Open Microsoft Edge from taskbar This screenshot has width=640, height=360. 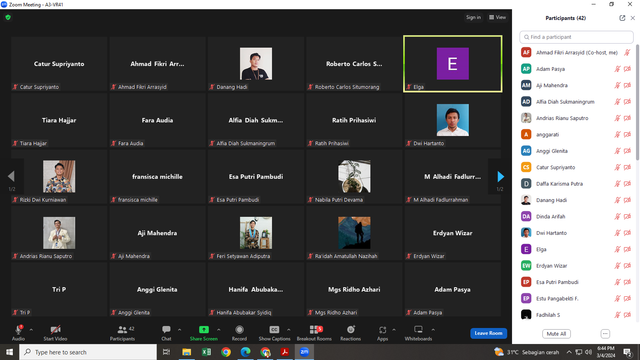click(245, 352)
